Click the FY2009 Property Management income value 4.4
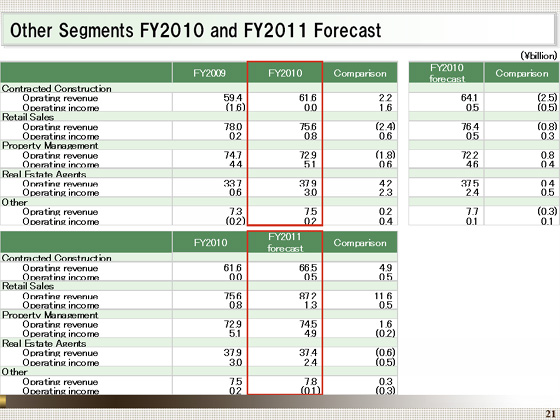560x420 pixels. (x=236, y=164)
